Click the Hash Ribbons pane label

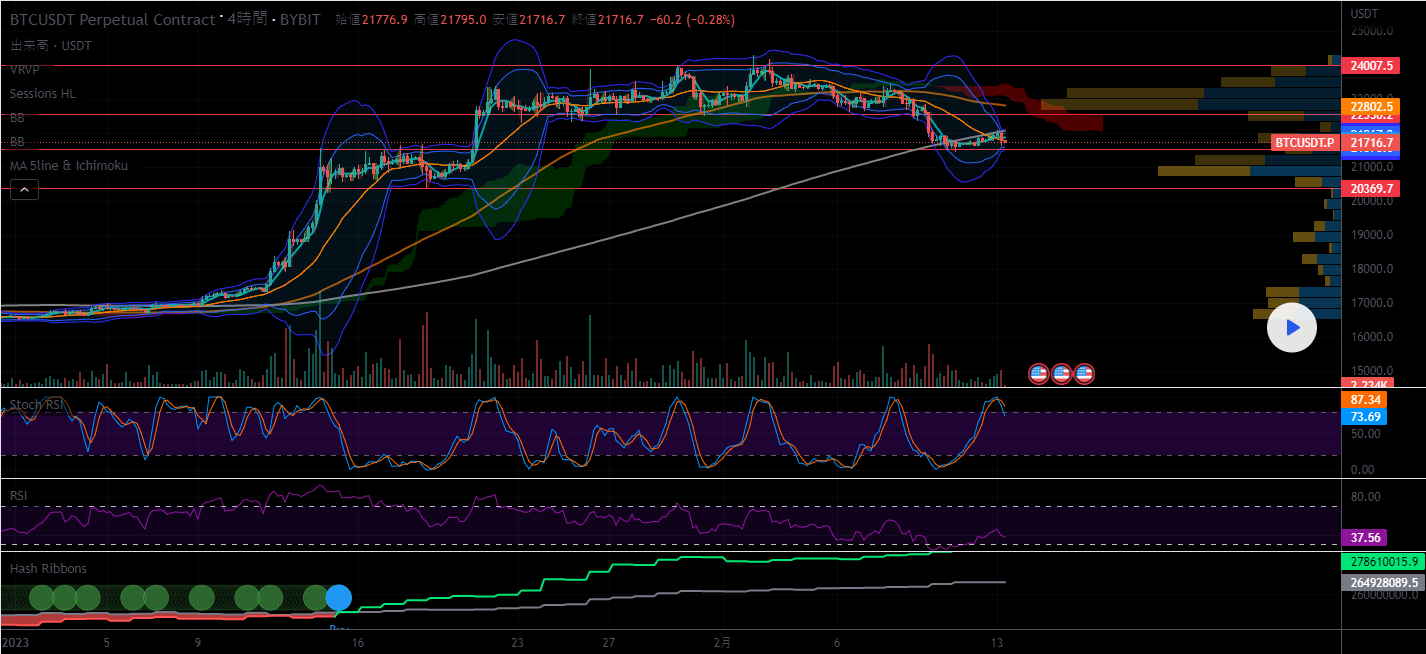click(x=48, y=569)
